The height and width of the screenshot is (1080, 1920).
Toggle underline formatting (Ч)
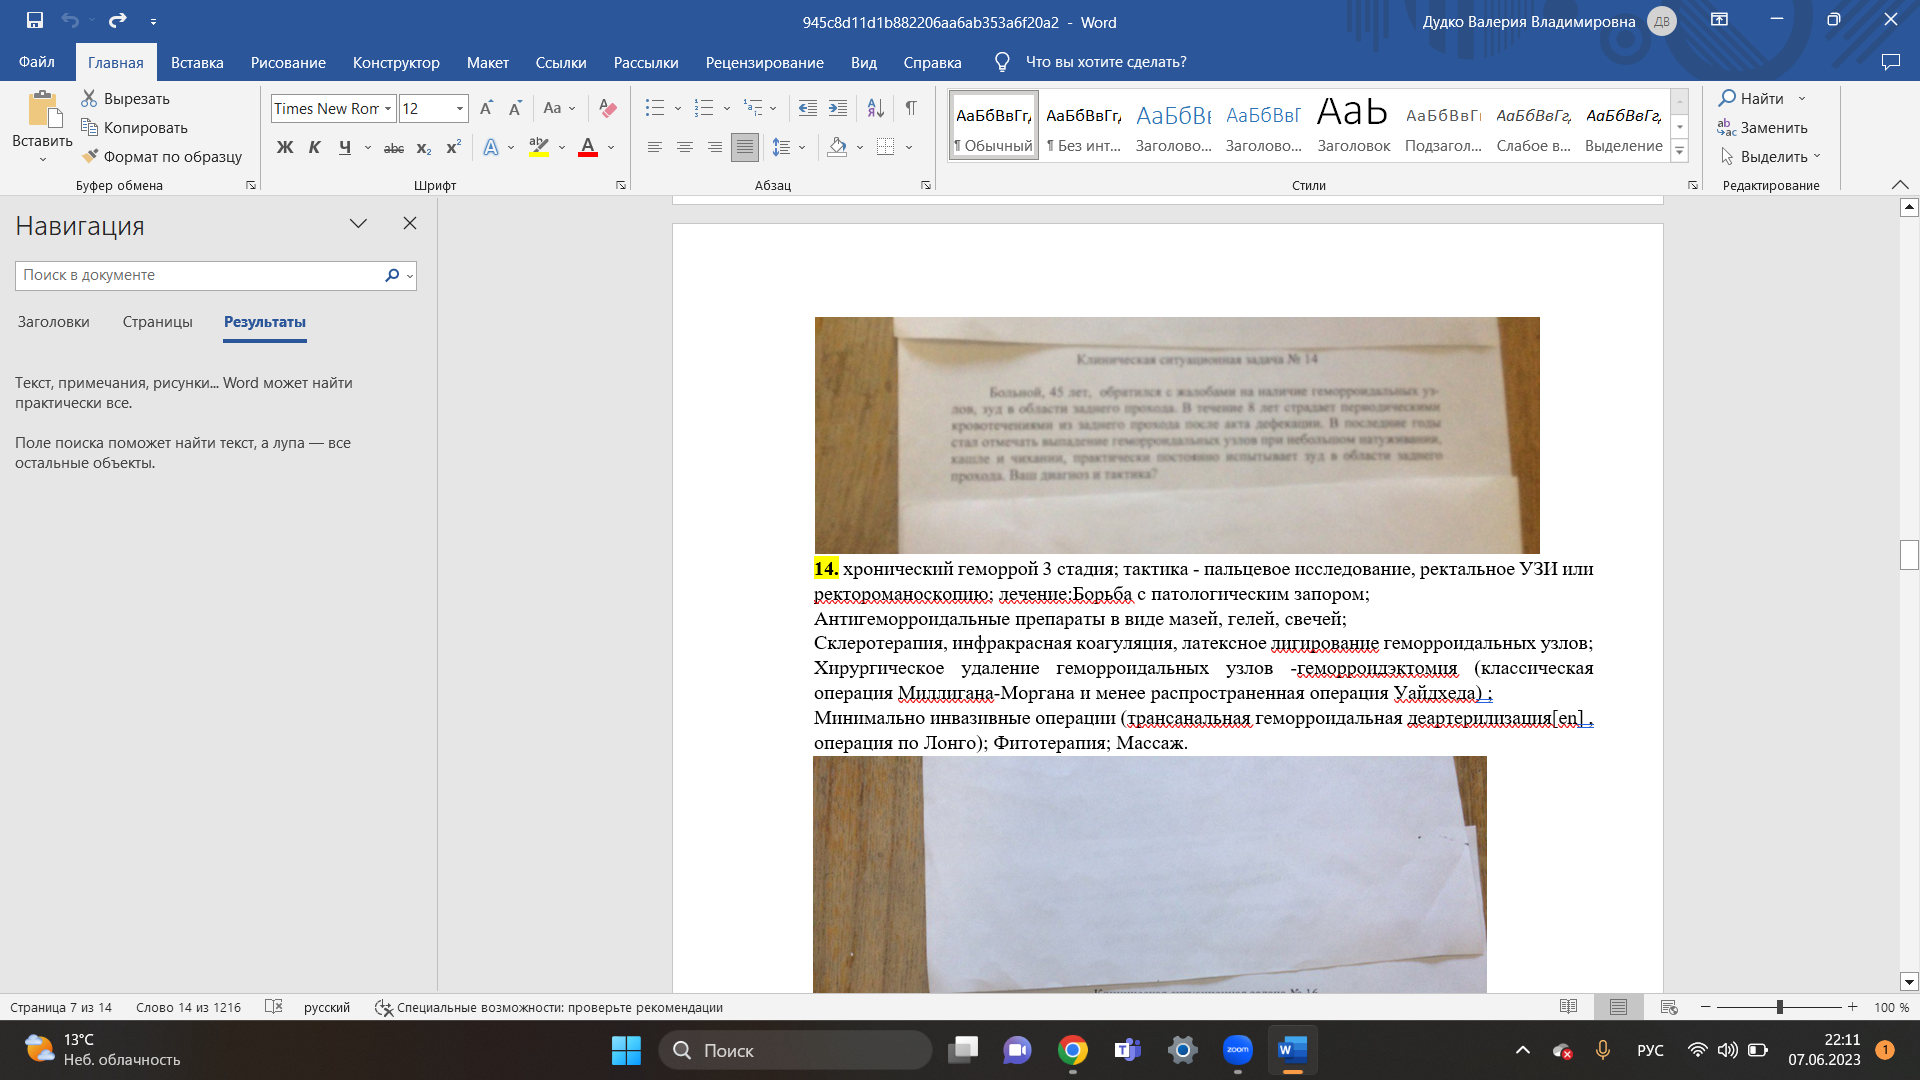point(345,147)
